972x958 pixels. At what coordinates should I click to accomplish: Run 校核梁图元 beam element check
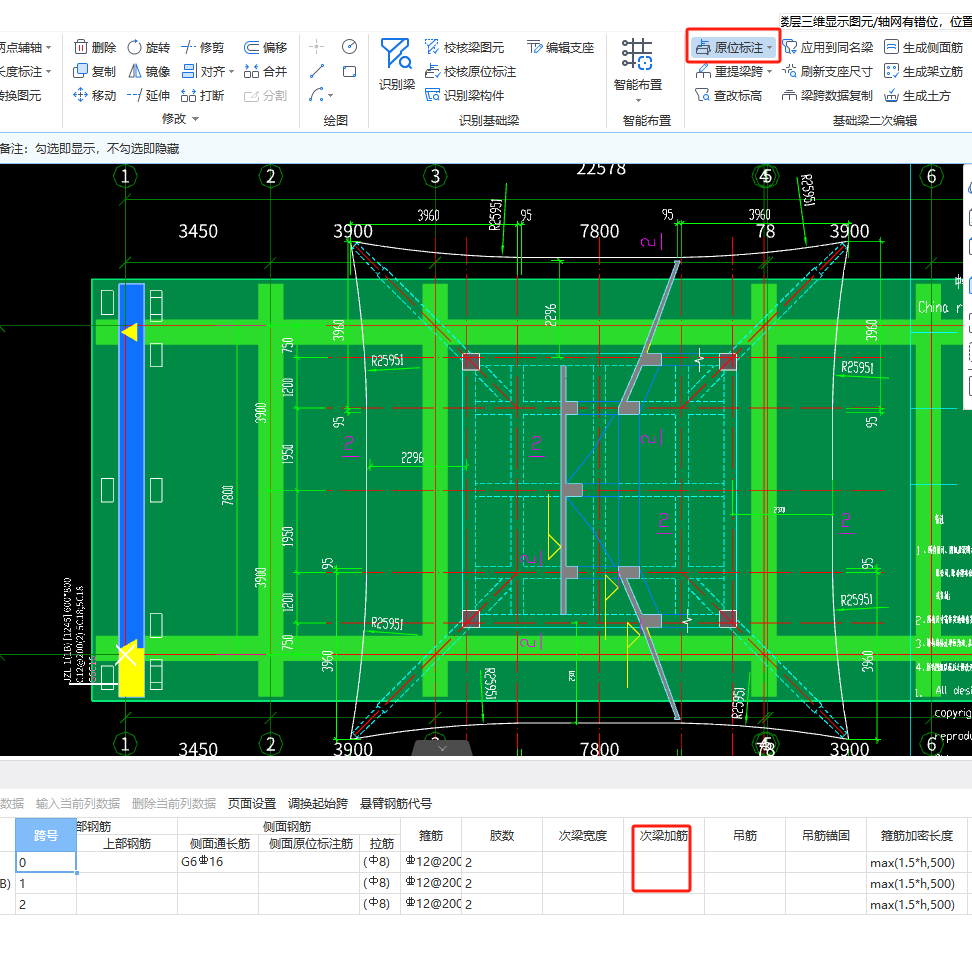pyautogui.click(x=464, y=48)
